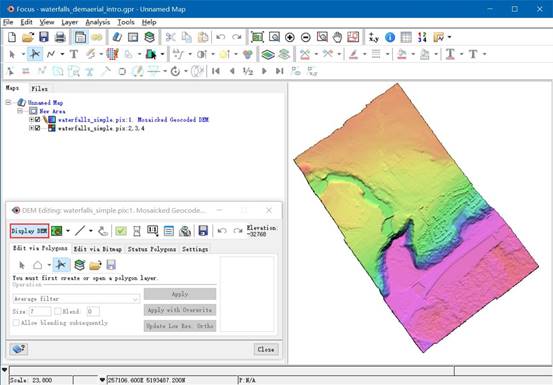This screenshot has height=385, width=553.
Task: Click the New document icon in main toolbar
Action: (x=12, y=37)
